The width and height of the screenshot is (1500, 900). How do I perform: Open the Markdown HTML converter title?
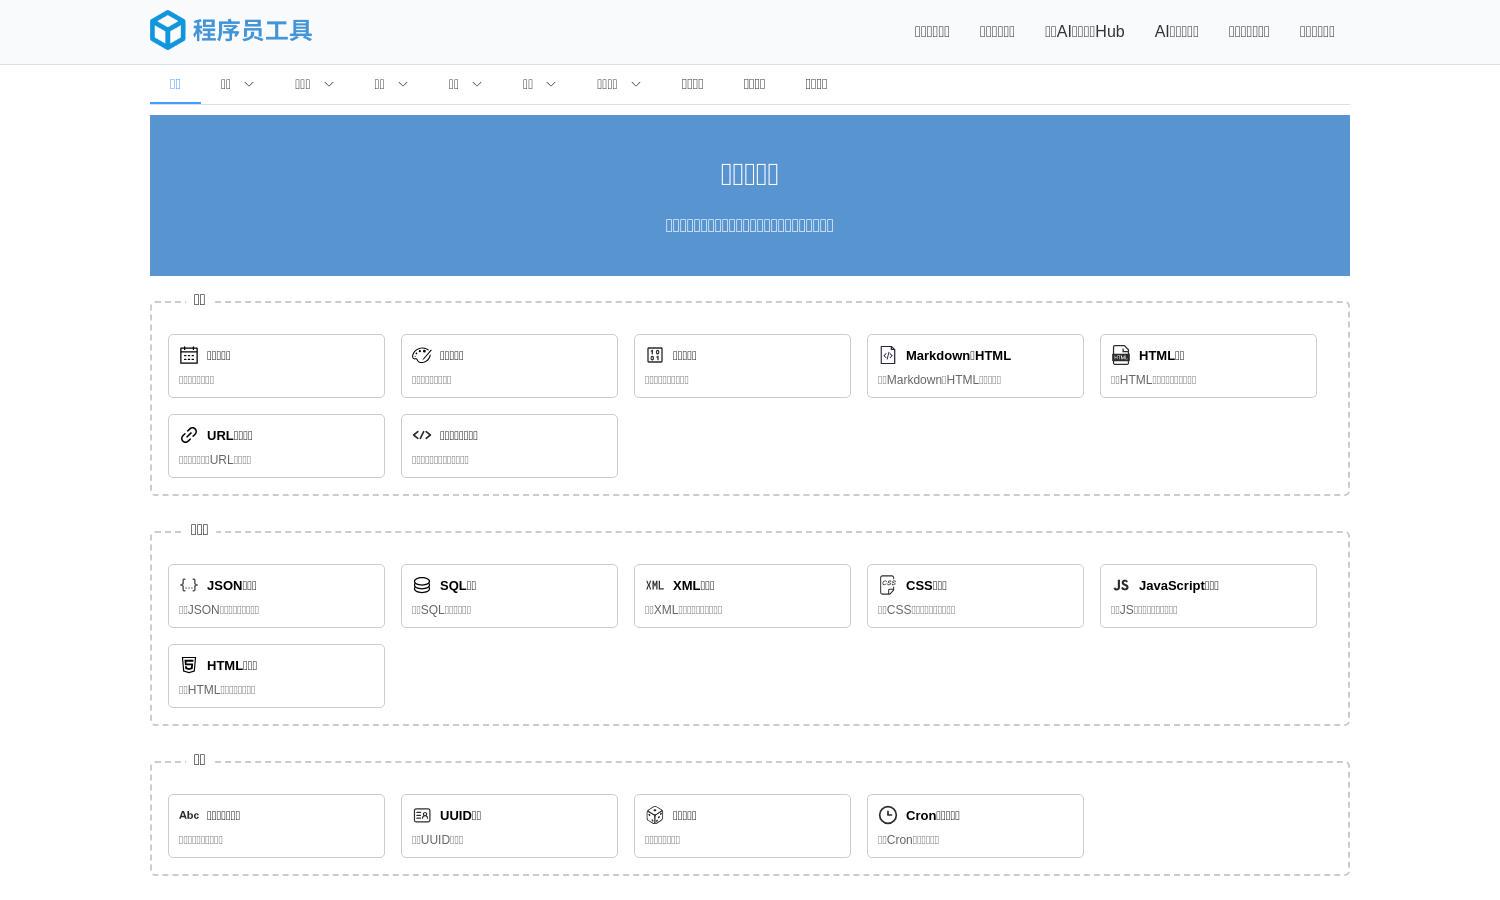point(958,355)
